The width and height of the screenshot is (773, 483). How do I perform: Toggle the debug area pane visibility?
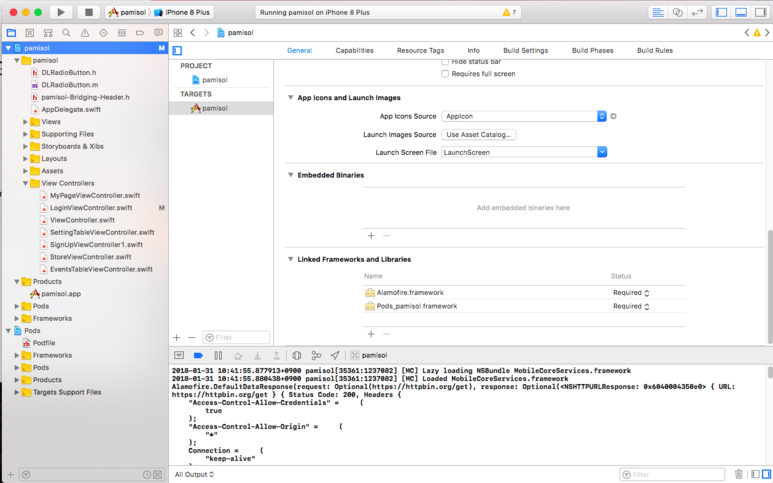(x=741, y=12)
